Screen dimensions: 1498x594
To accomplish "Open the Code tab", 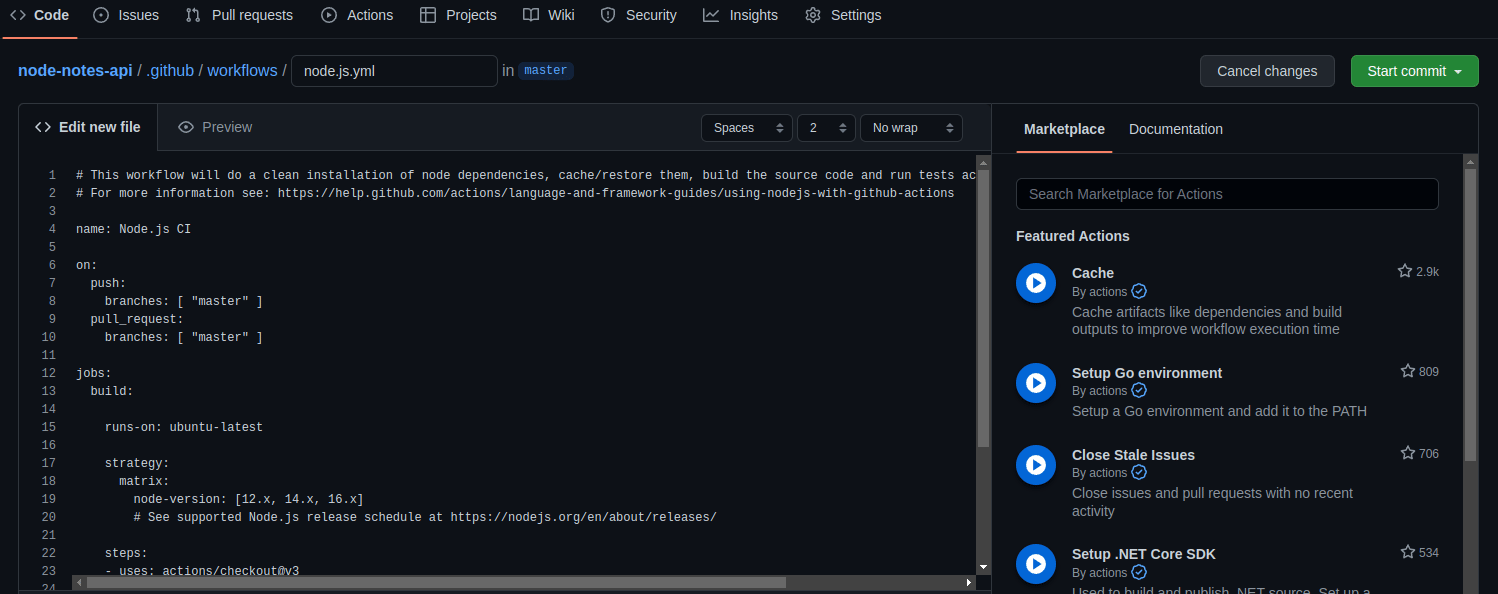I will (39, 15).
